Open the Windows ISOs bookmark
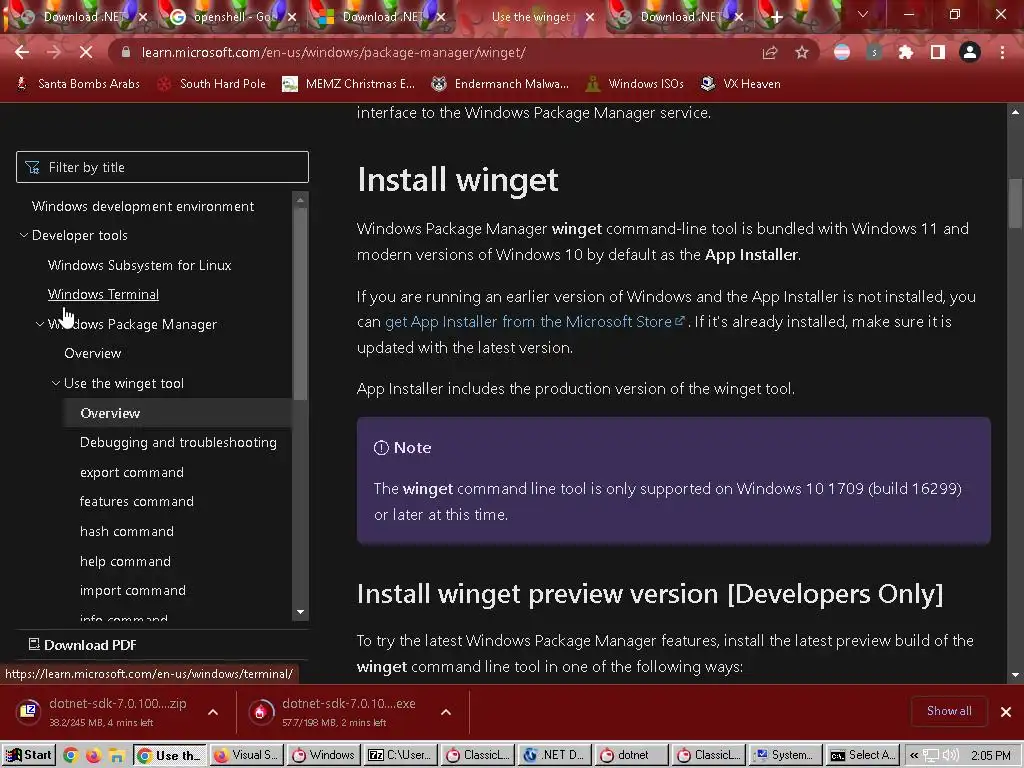This screenshot has width=1024, height=768. 635,84
